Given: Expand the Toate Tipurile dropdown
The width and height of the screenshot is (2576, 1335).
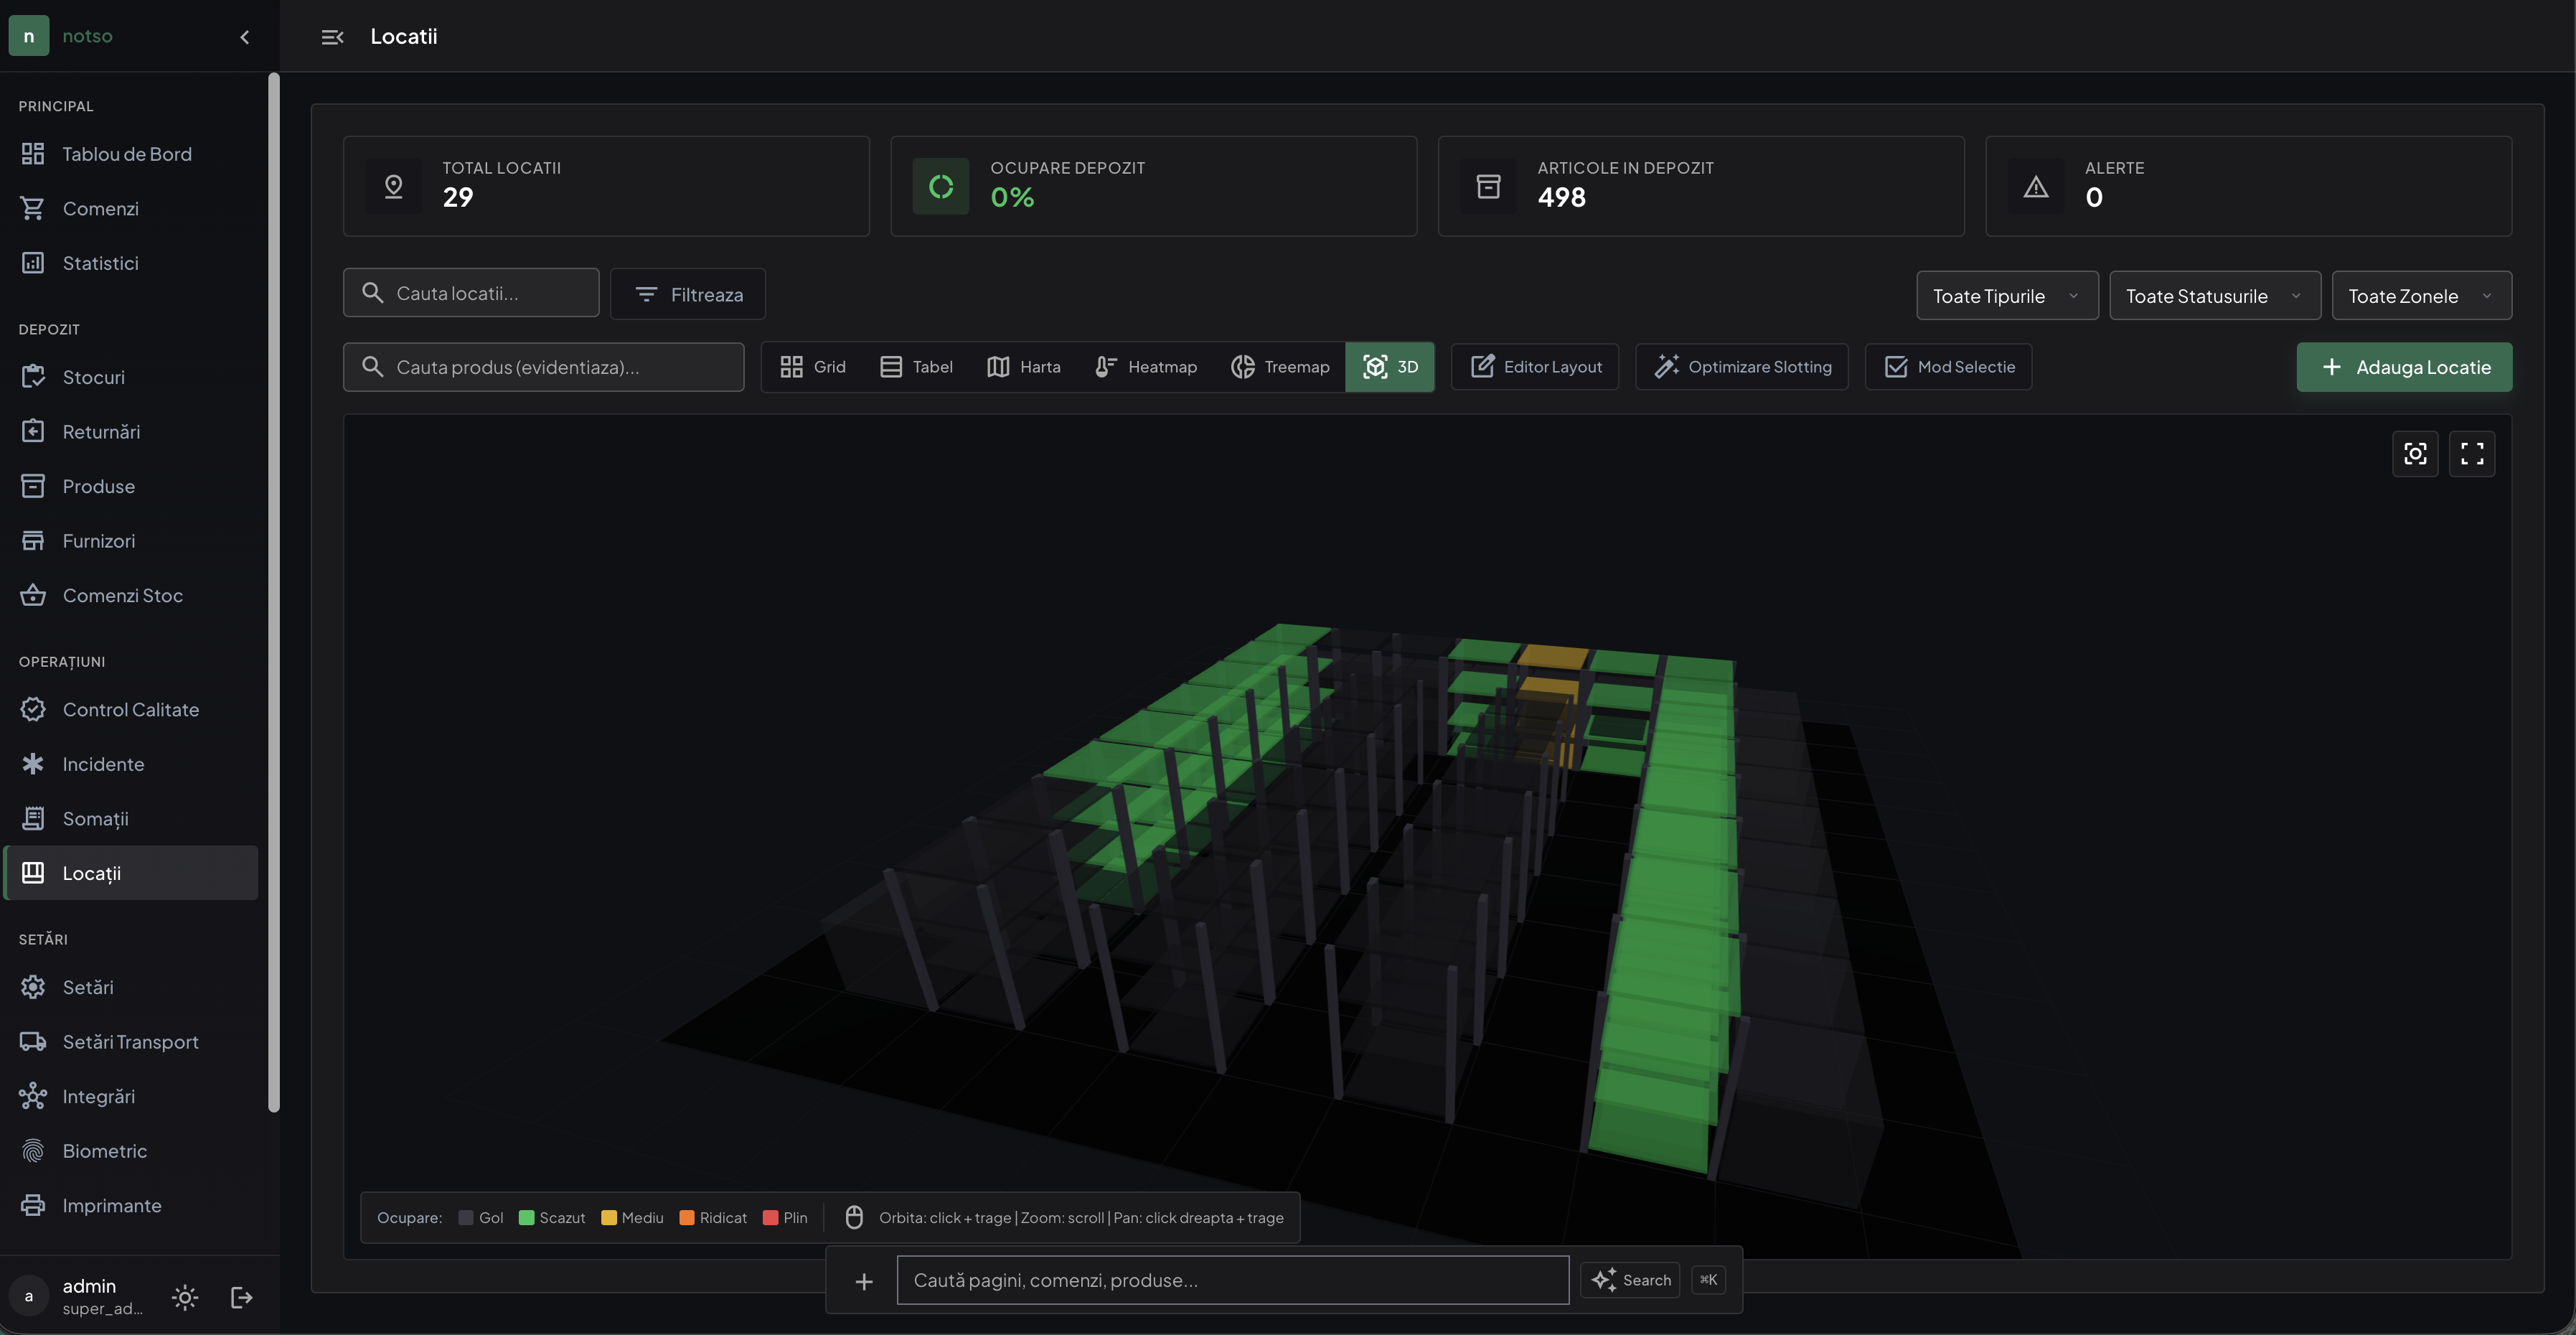Looking at the screenshot, I should click(x=2007, y=296).
